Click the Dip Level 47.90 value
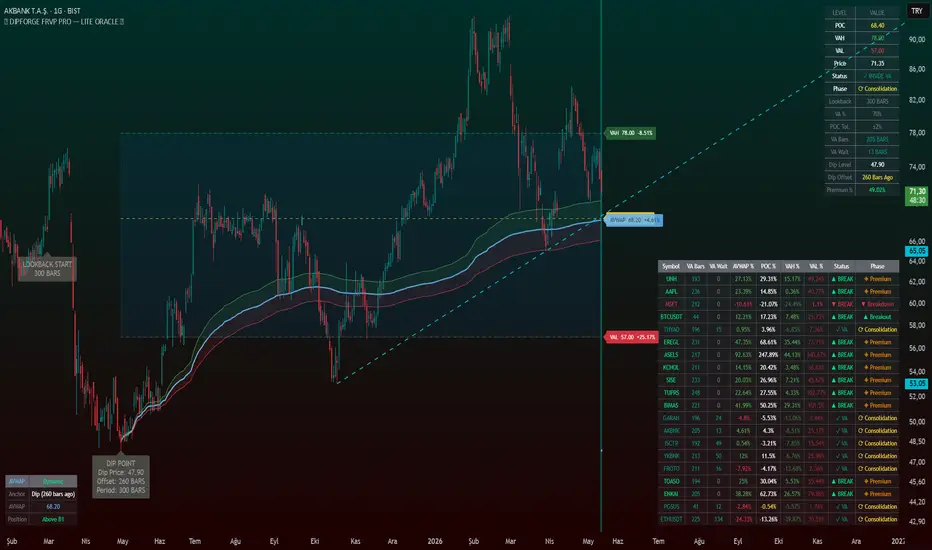This screenshot has width=932, height=550. pyautogui.click(x=877, y=165)
